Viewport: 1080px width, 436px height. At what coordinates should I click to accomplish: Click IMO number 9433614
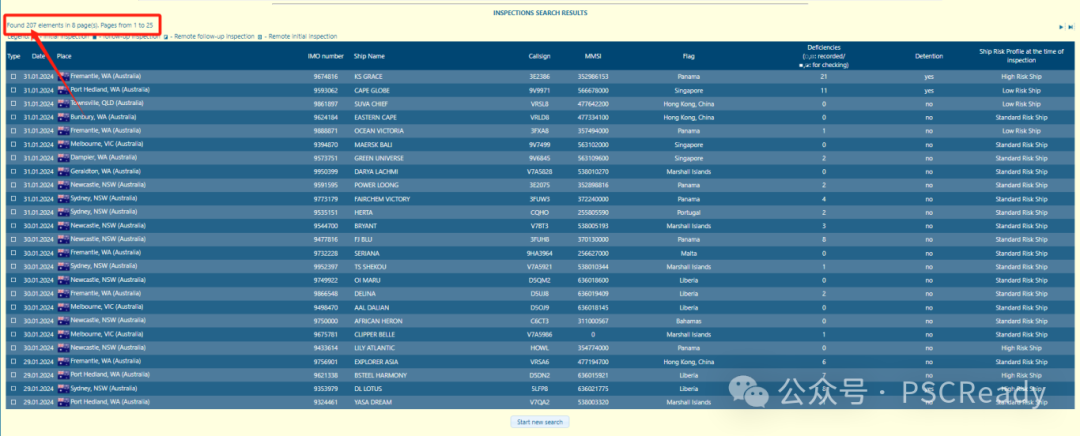coord(326,349)
